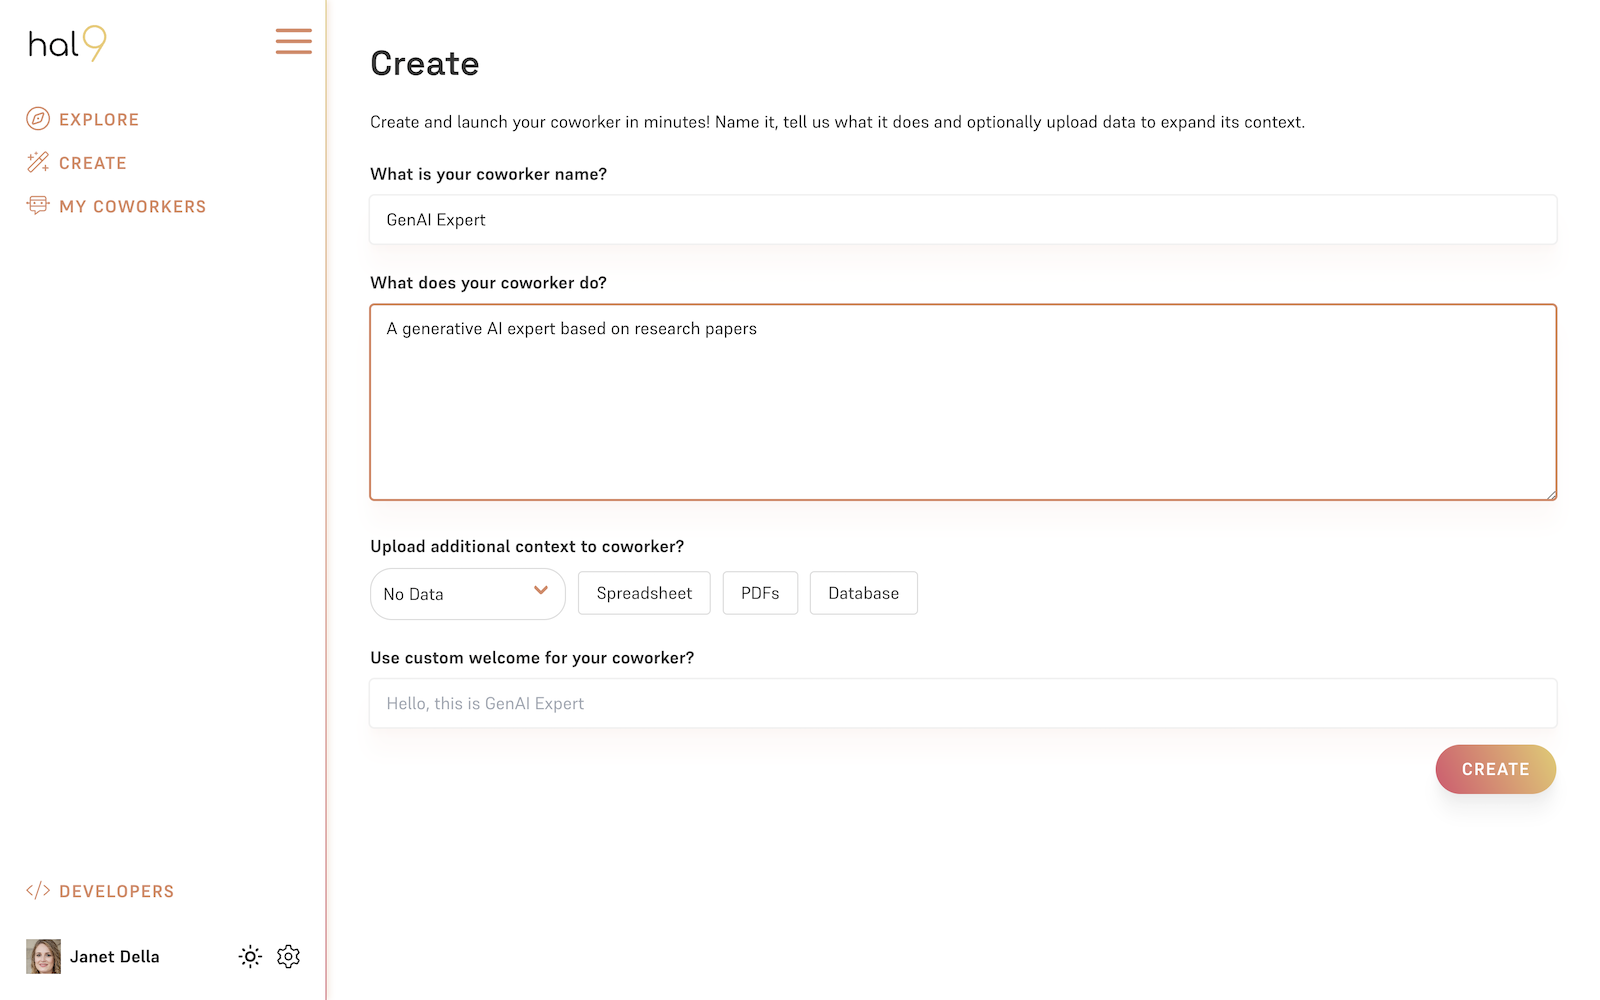This screenshot has width=1600, height=1000.
Task: Open the Developers link
Action: pos(116,892)
